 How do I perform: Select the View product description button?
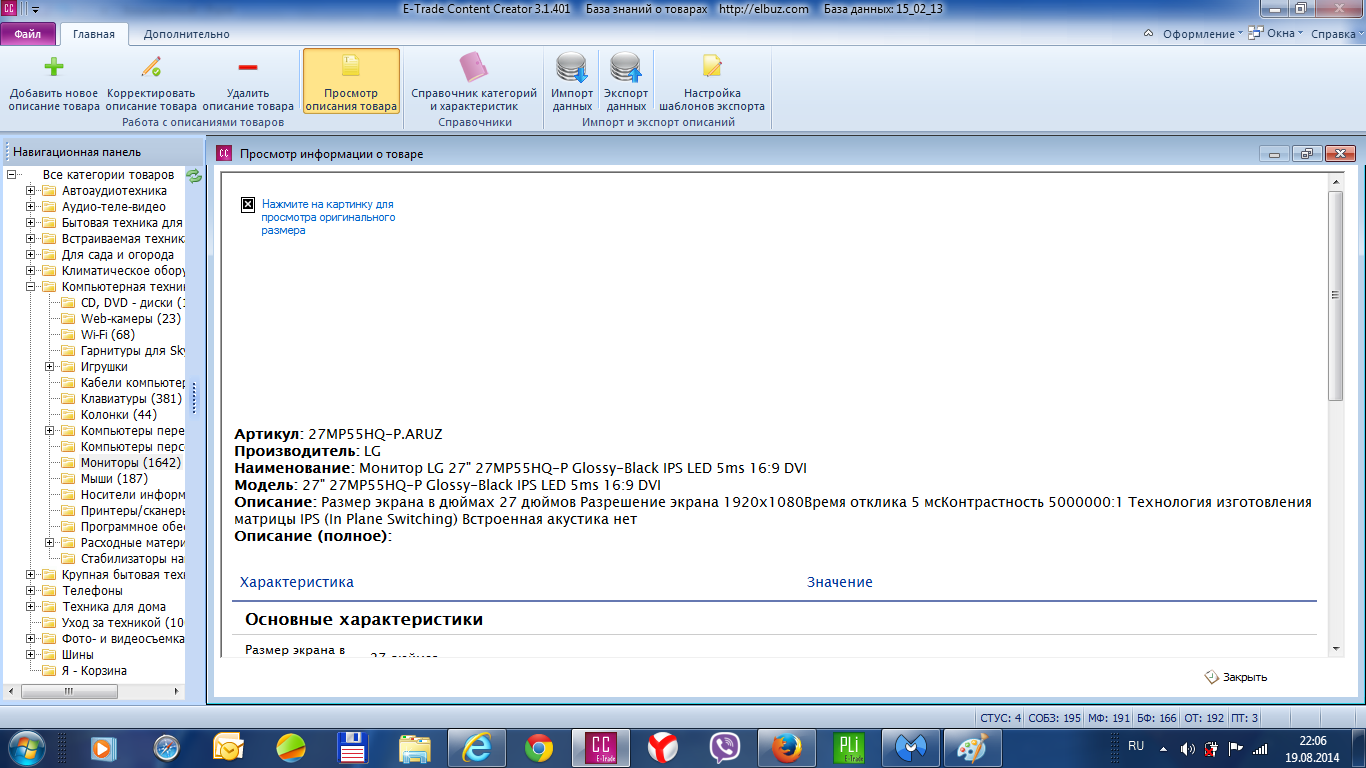coord(351,80)
